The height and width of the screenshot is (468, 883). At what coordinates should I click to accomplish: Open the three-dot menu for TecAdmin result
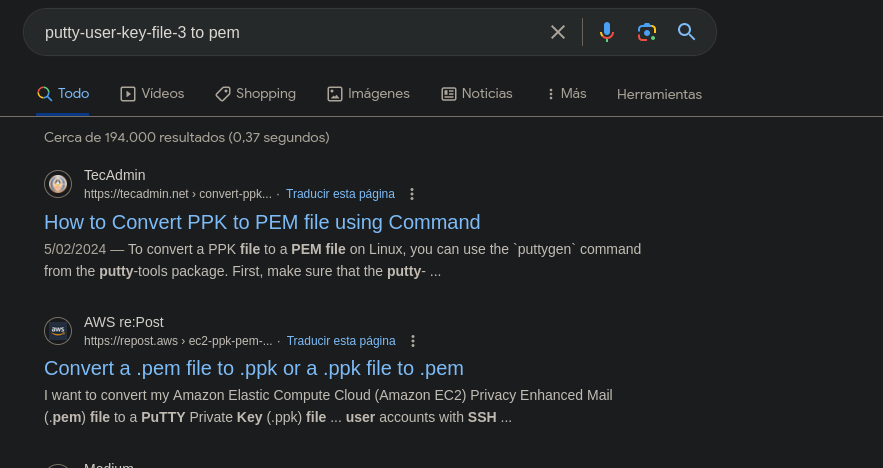click(x=412, y=194)
